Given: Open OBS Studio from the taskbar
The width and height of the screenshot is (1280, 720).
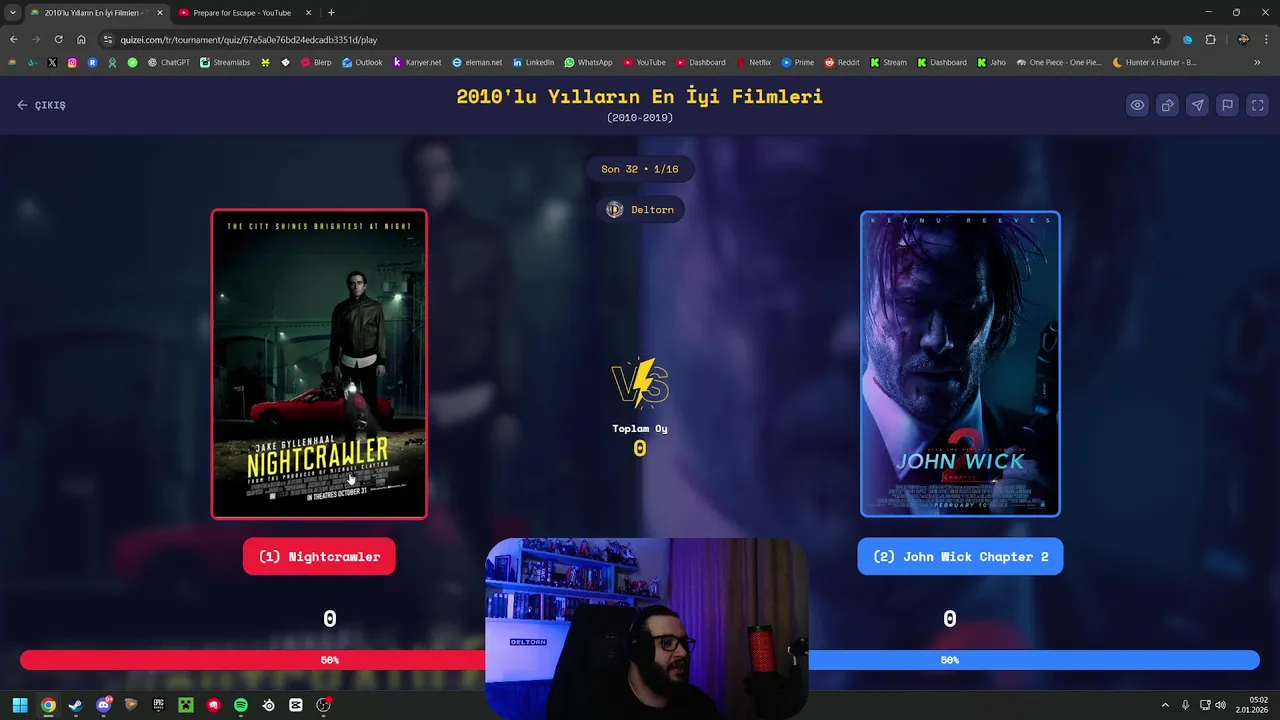Looking at the screenshot, I should [323, 705].
